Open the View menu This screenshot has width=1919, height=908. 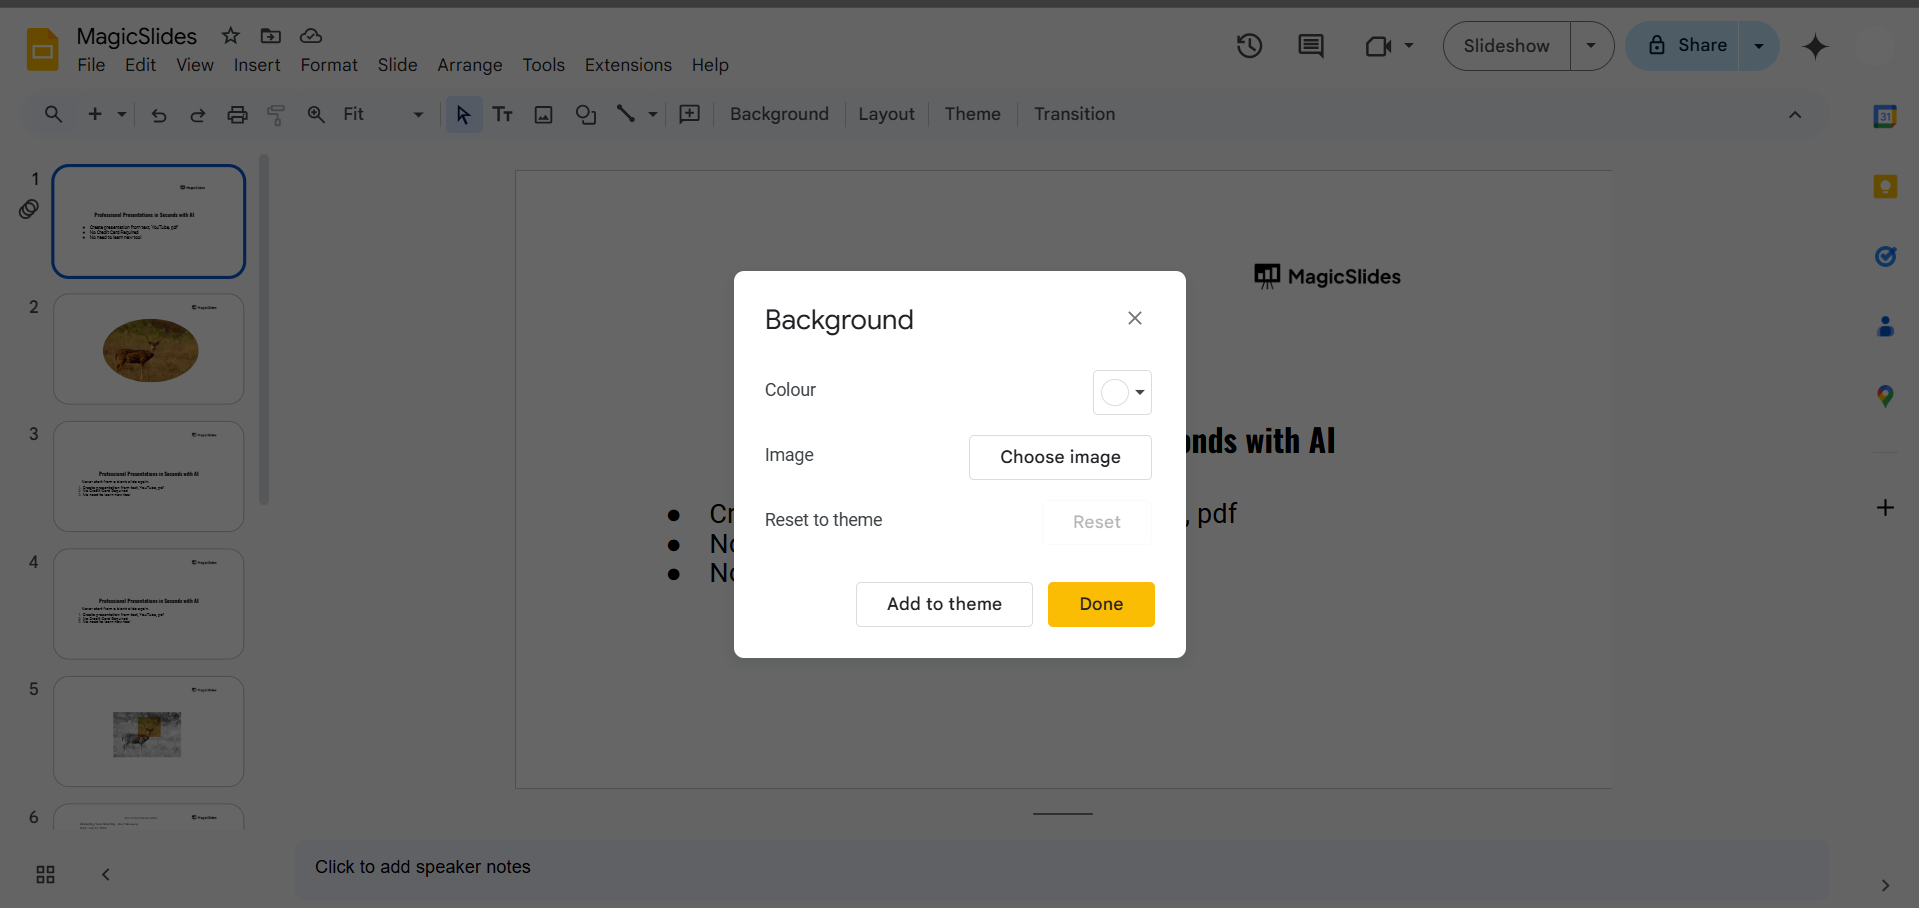point(195,65)
